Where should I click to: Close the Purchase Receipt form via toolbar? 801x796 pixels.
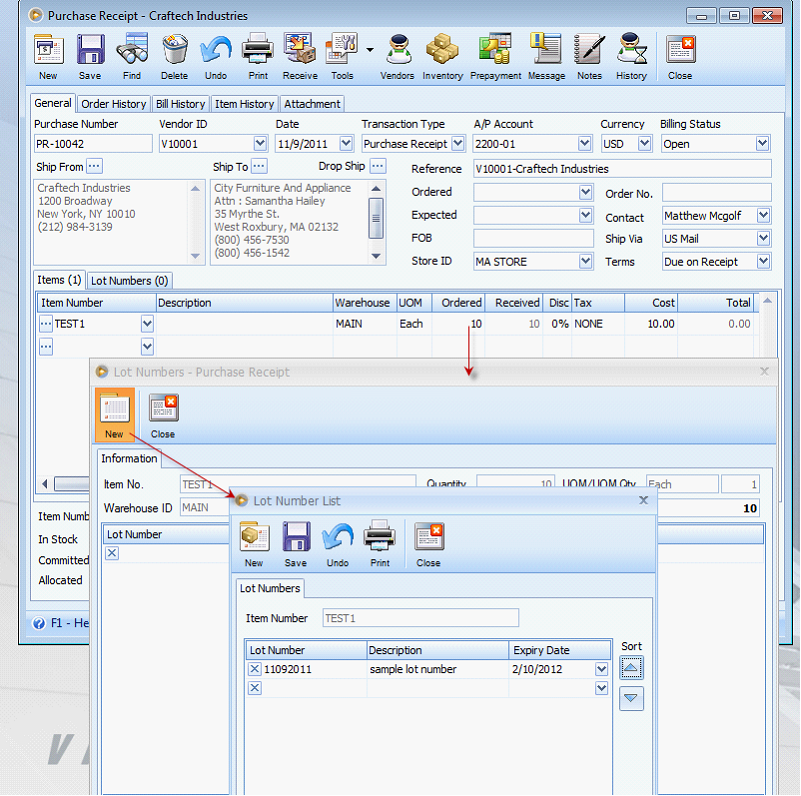point(680,56)
